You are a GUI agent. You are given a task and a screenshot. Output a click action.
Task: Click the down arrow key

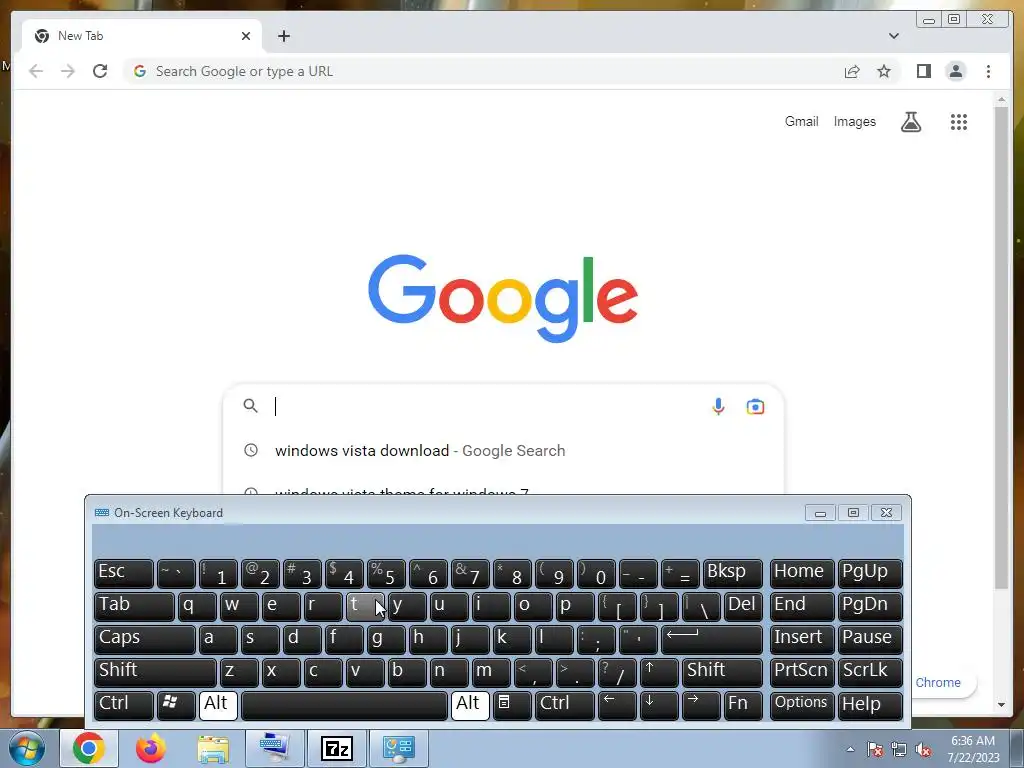(659, 705)
